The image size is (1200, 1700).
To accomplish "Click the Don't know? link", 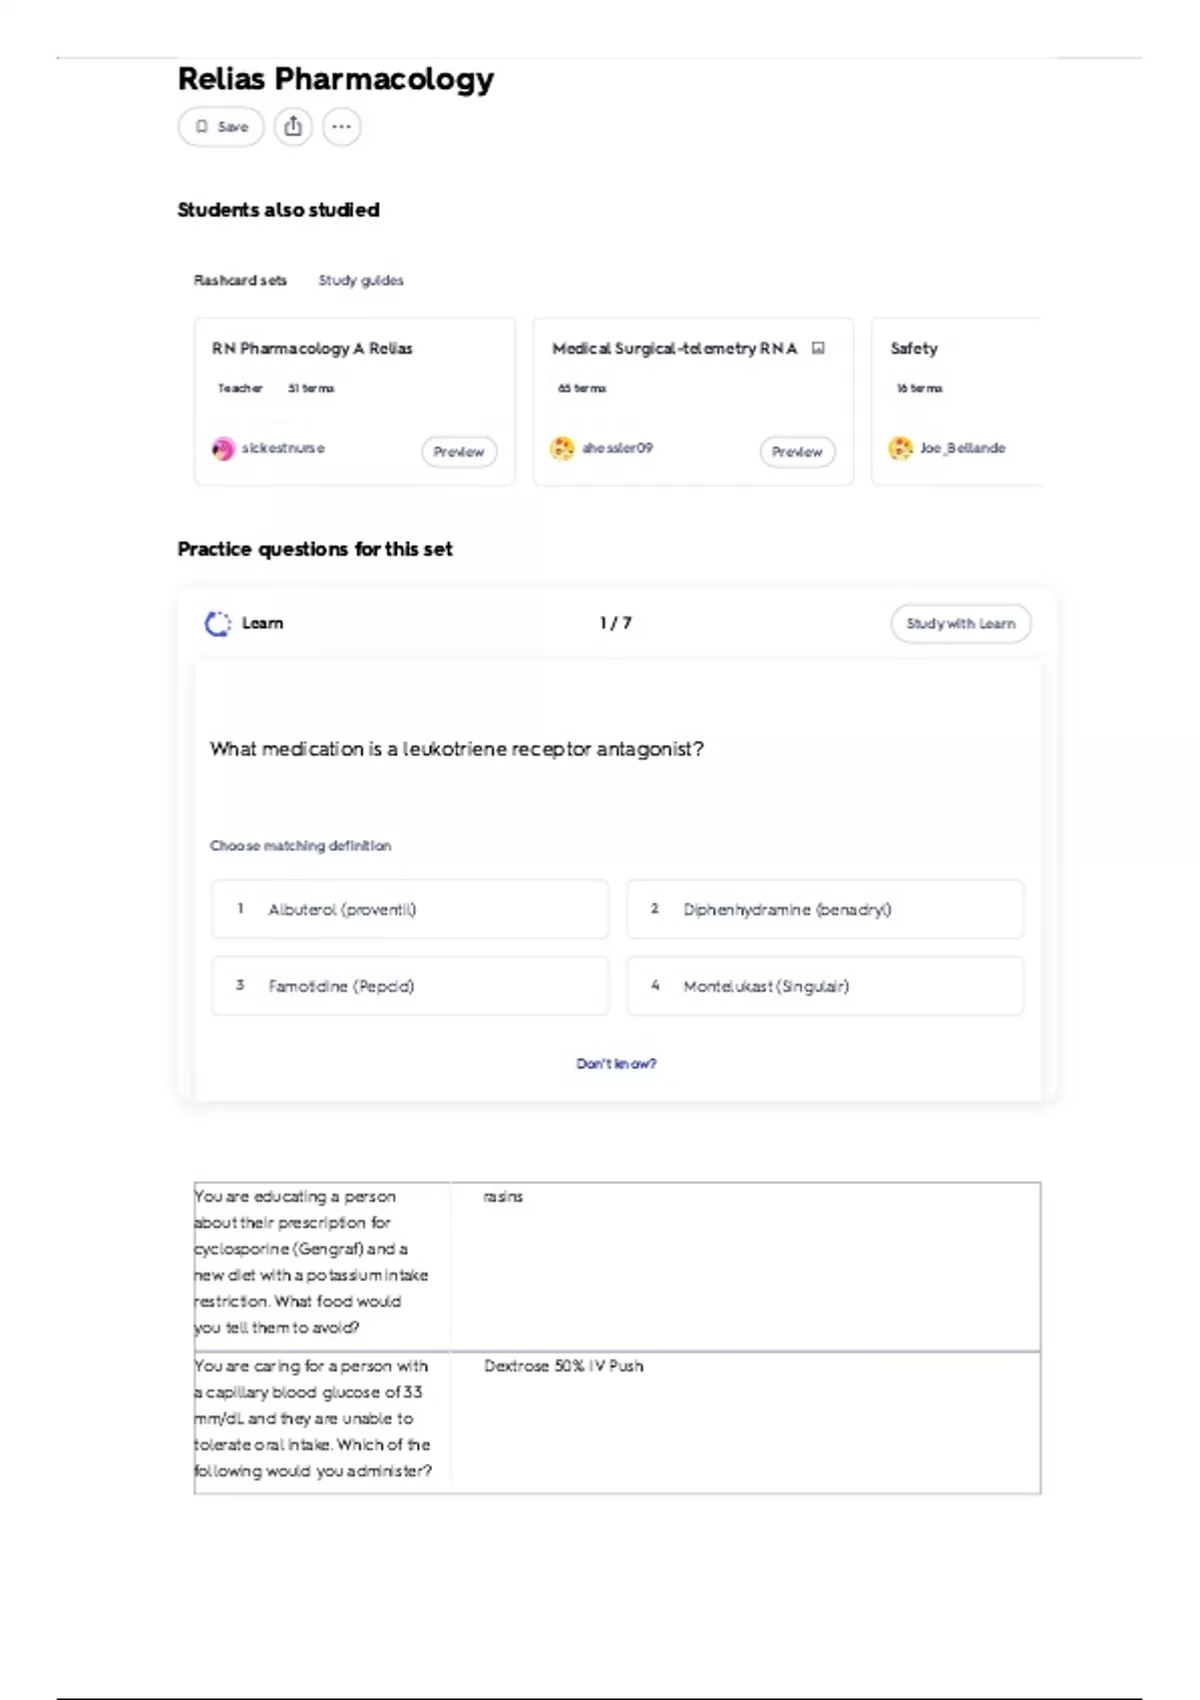I will pos(616,1064).
